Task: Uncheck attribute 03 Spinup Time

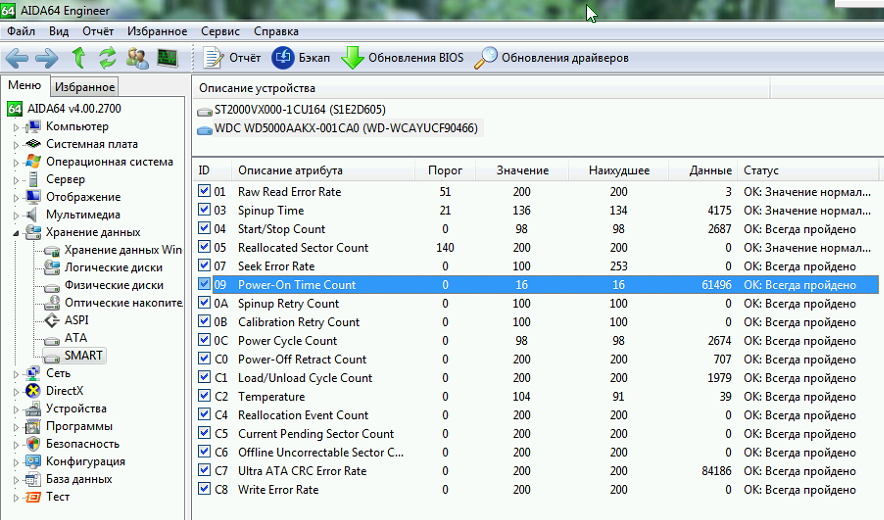Action: click(x=204, y=210)
